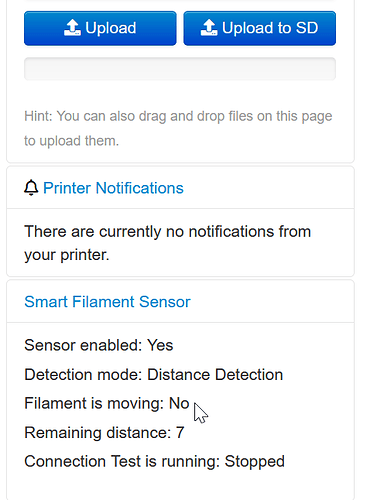Click the drag and drop hint text
Image resolution: width=366 pixels, height=500 pixels.
pos(178,128)
